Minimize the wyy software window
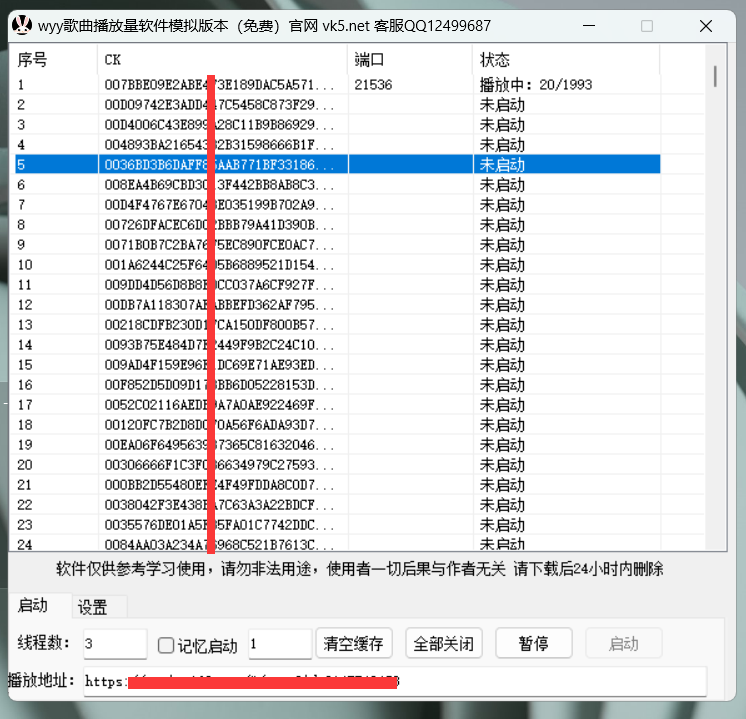 pos(589,25)
